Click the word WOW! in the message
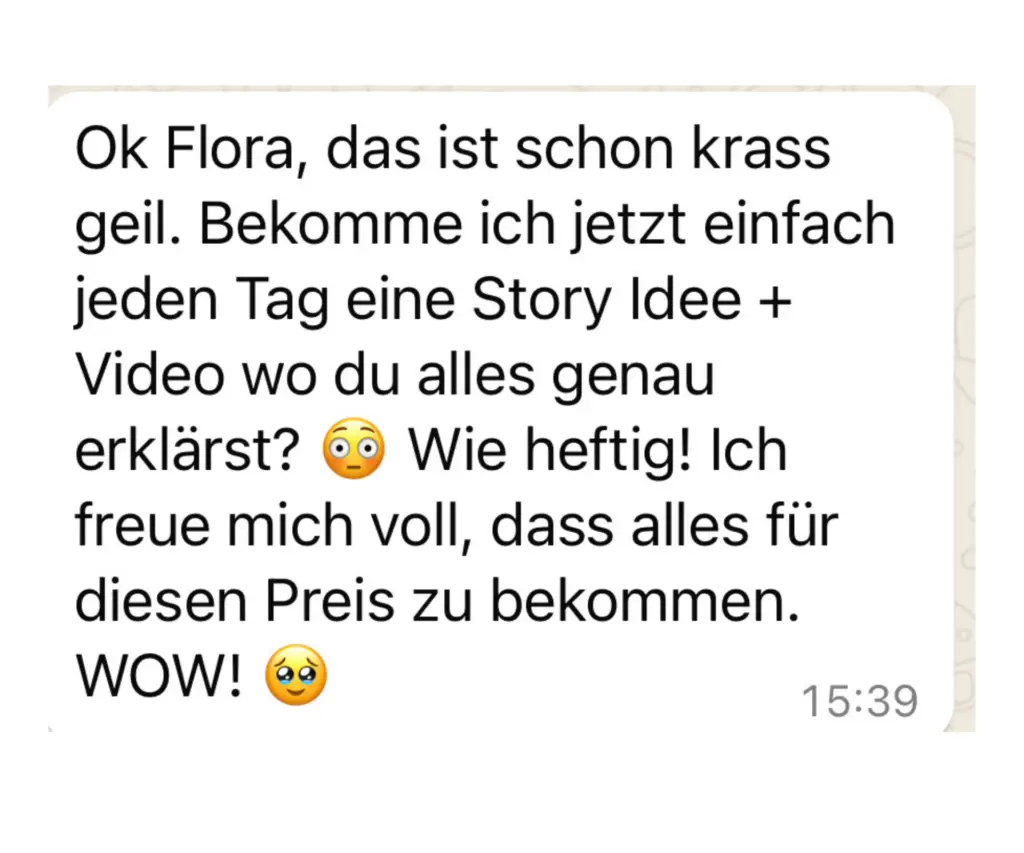The height and width of the screenshot is (853, 1024). (160, 675)
